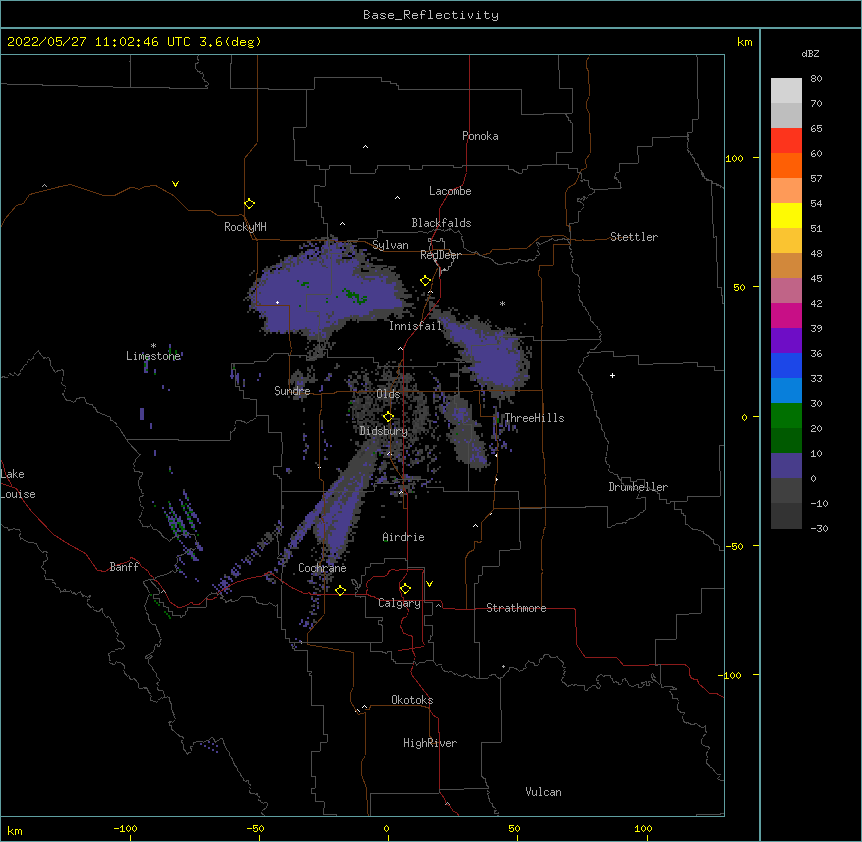The image size is (862, 842).
Task: Click the yellow diamond marker near RockyMH
Action: tap(249, 204)
